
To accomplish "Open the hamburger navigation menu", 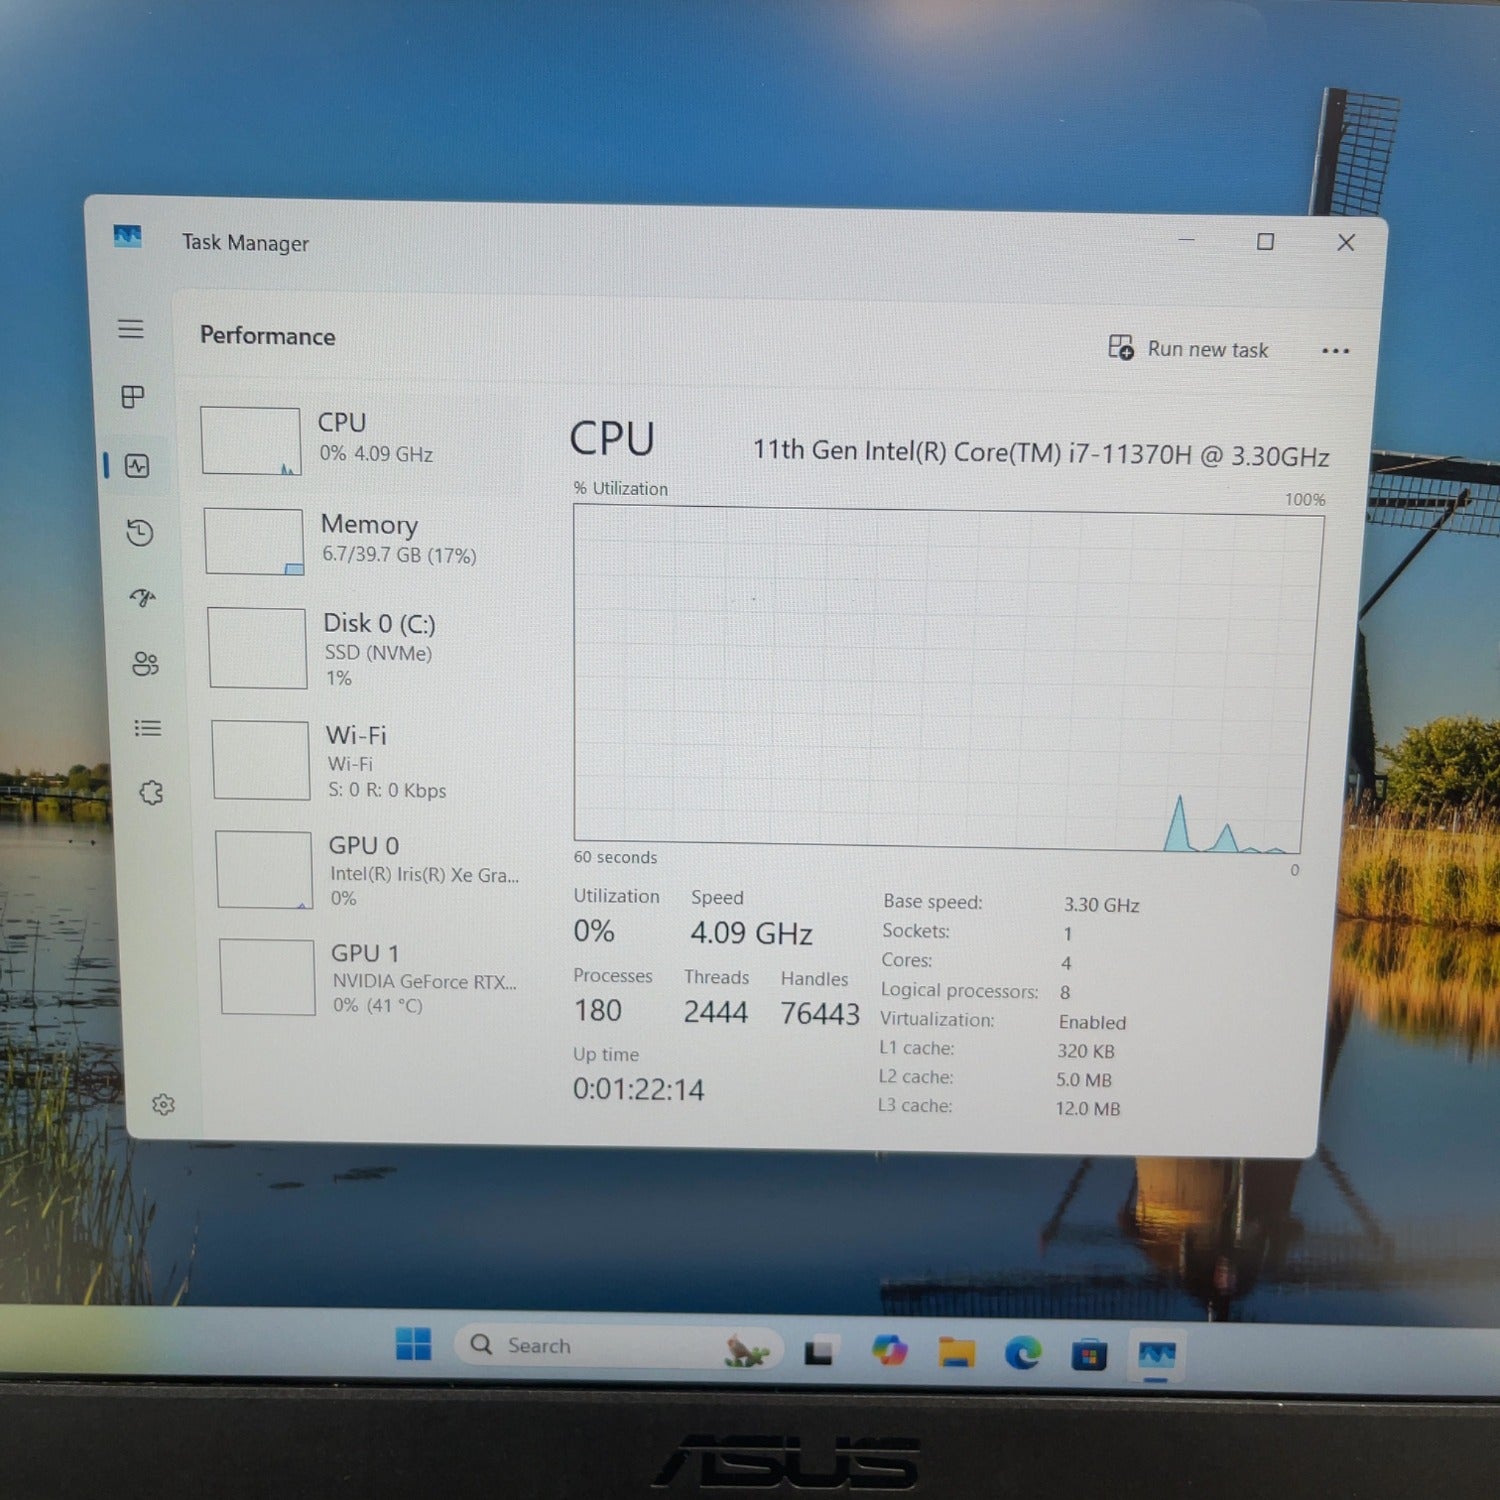I will [x=131, y=329].
